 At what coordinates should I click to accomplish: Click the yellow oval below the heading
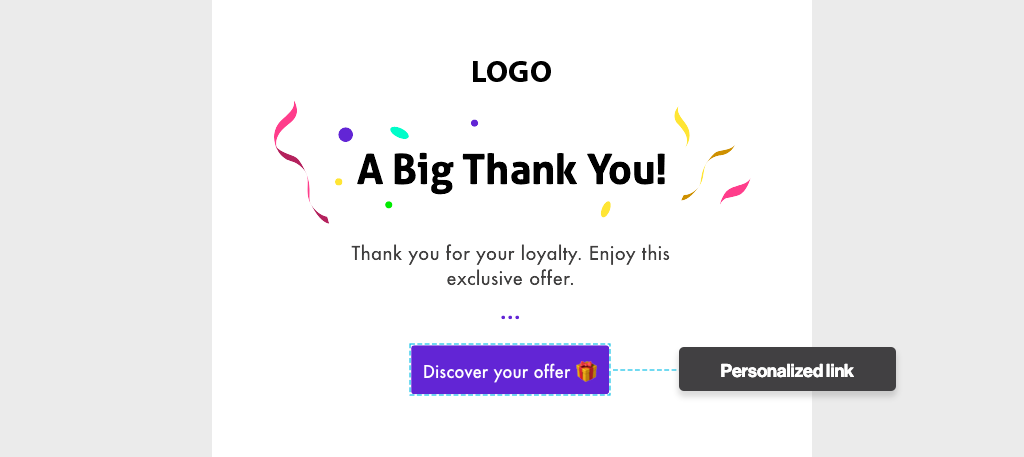[606, 209]
